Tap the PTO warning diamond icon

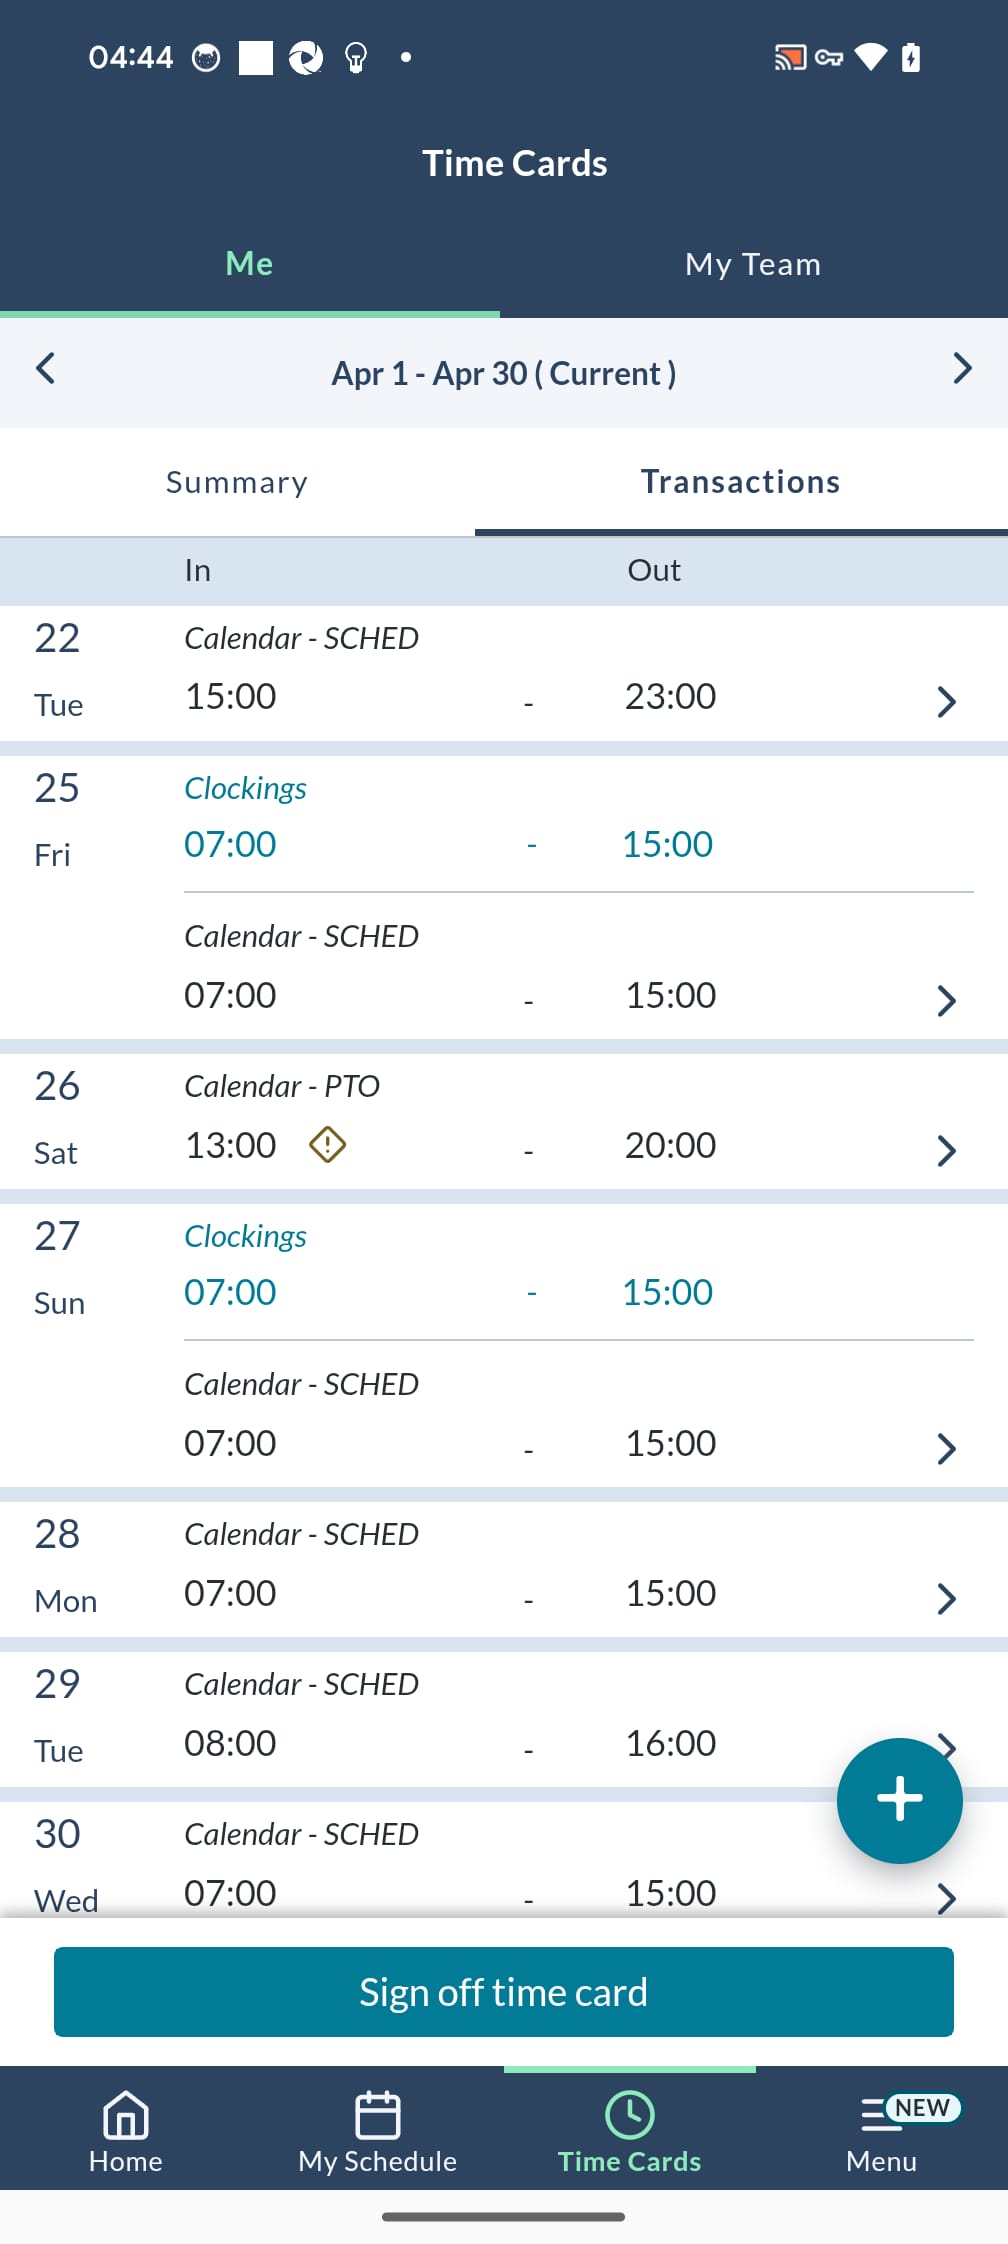[x=327, y=1144]
